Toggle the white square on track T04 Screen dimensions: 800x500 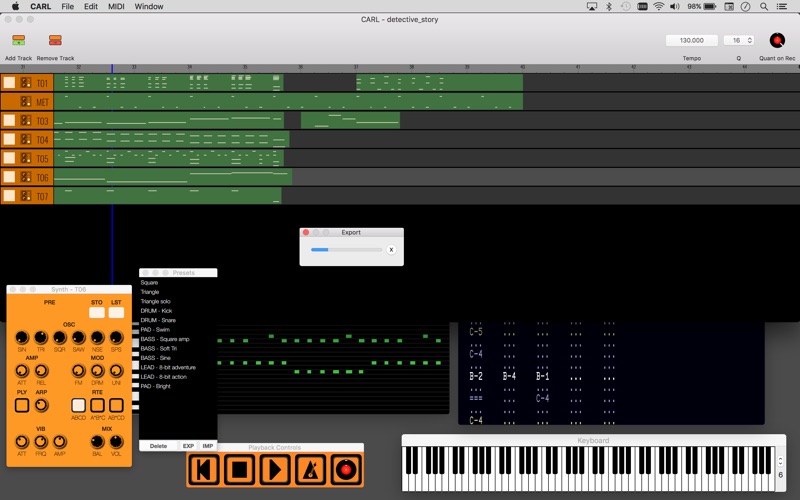point(9,139)
